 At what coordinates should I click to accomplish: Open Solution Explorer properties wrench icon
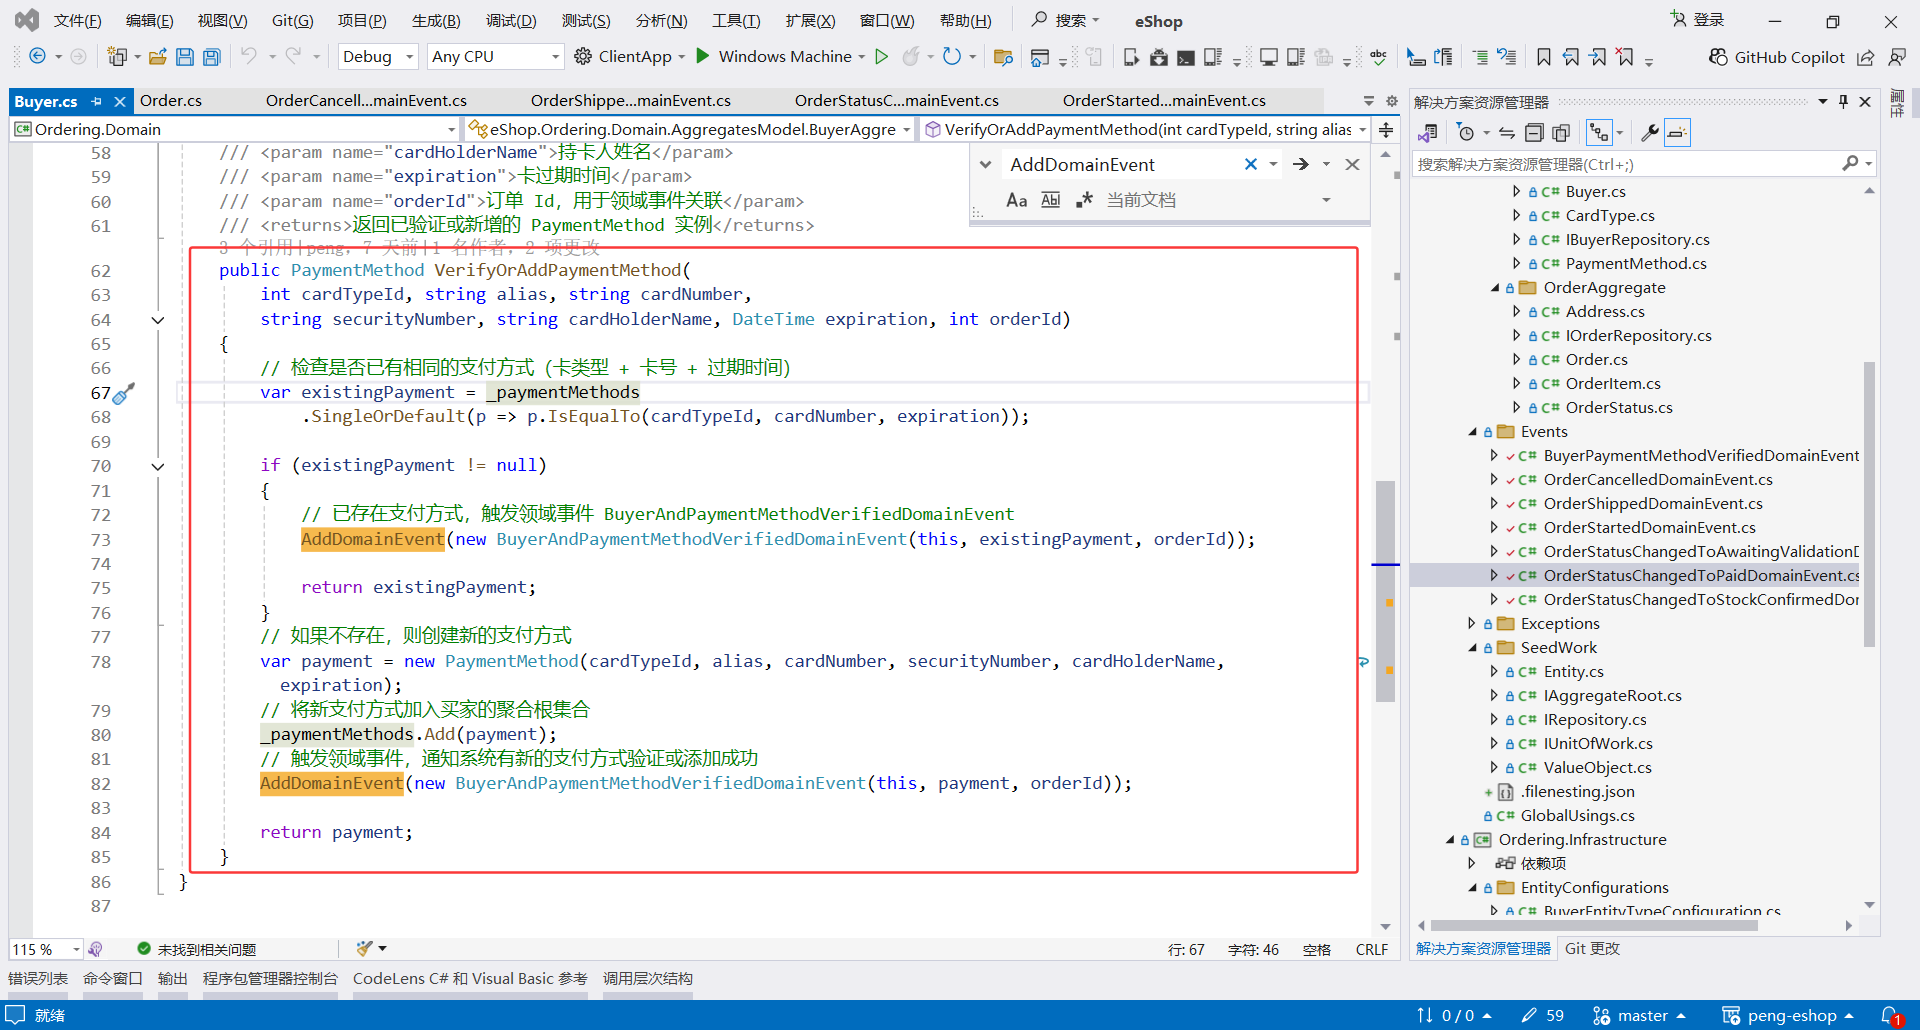[x=1649, y=133]
